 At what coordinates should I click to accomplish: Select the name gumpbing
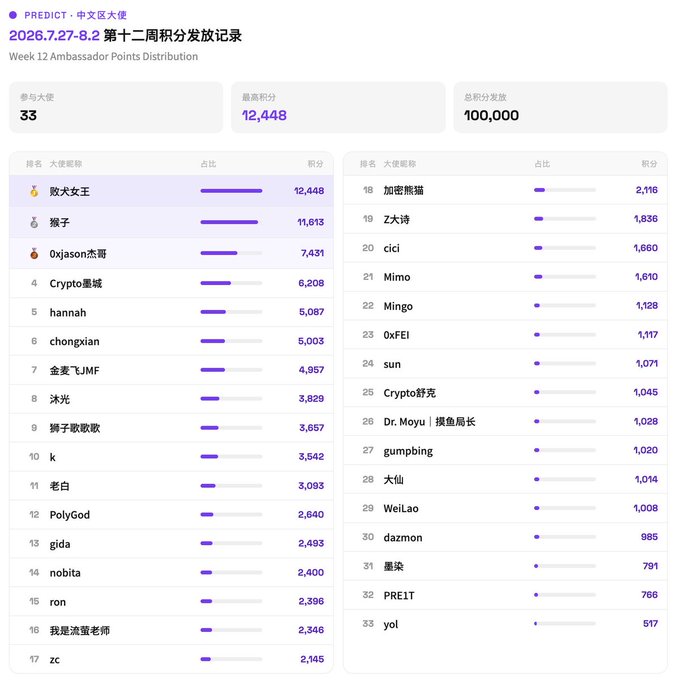point(408,451)
